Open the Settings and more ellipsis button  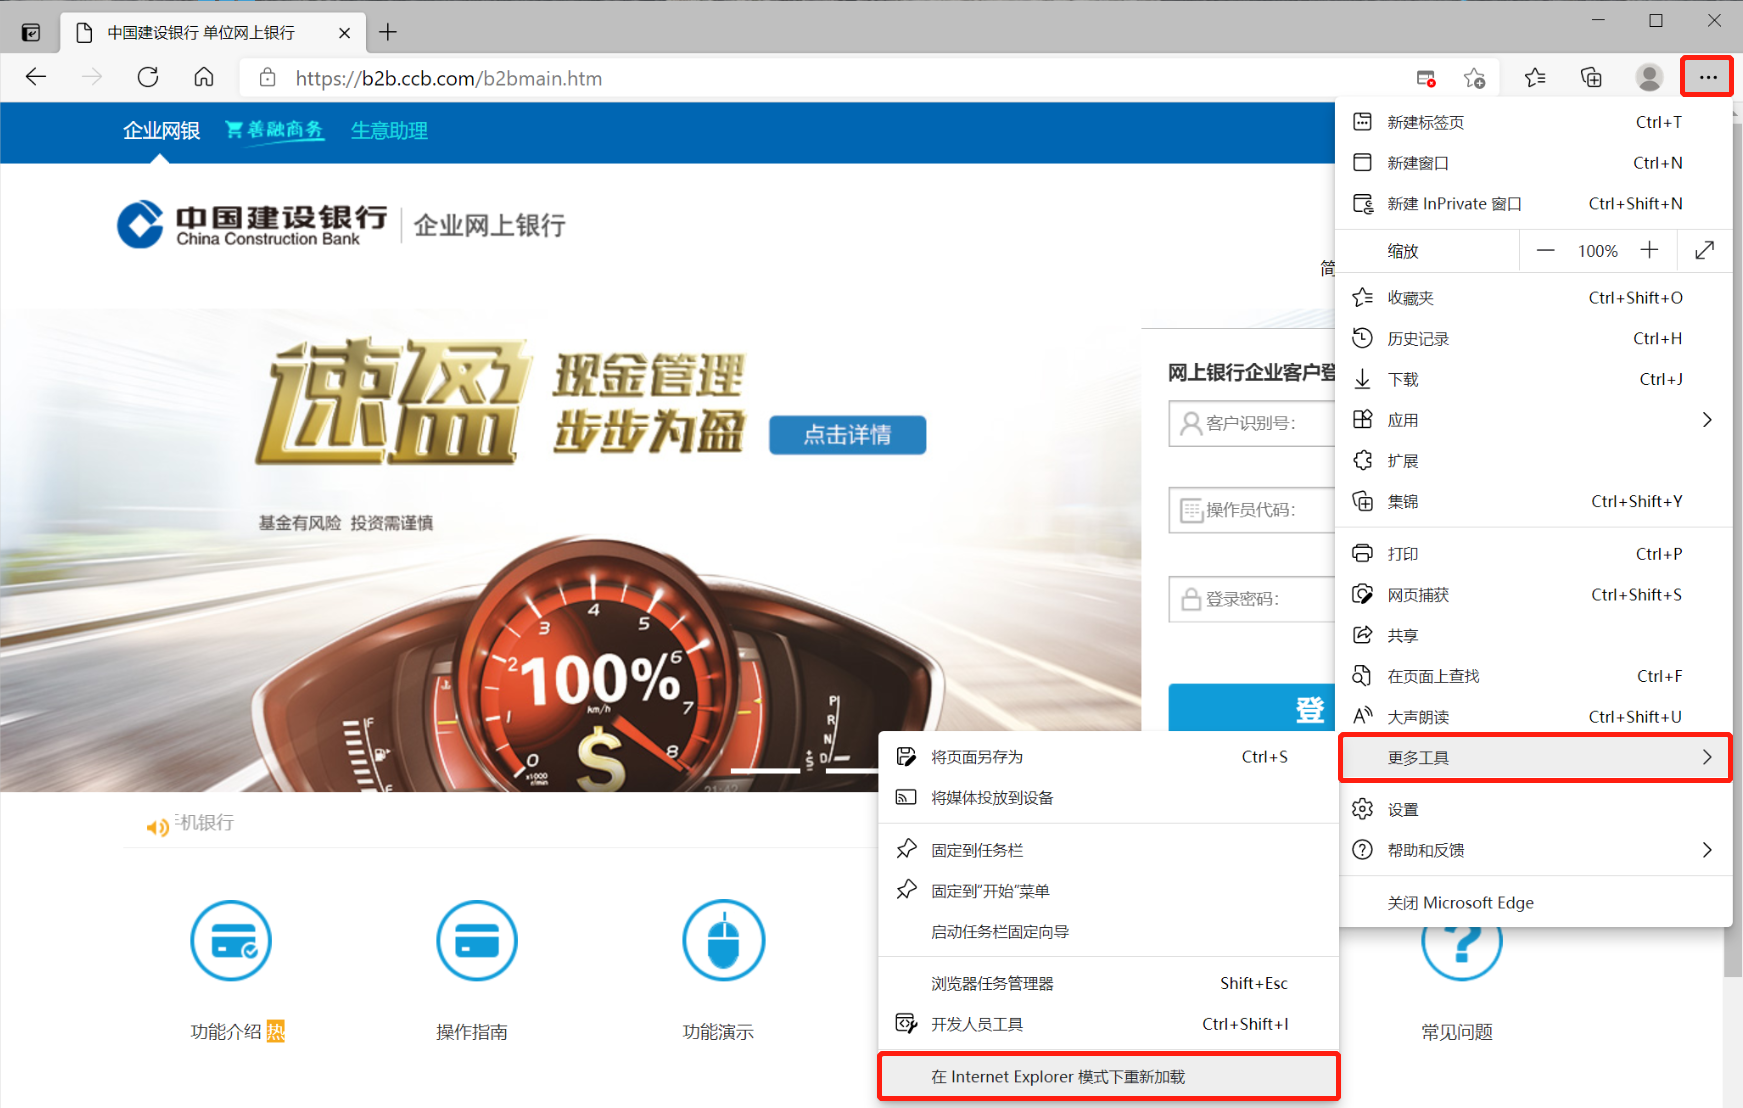1707,77
